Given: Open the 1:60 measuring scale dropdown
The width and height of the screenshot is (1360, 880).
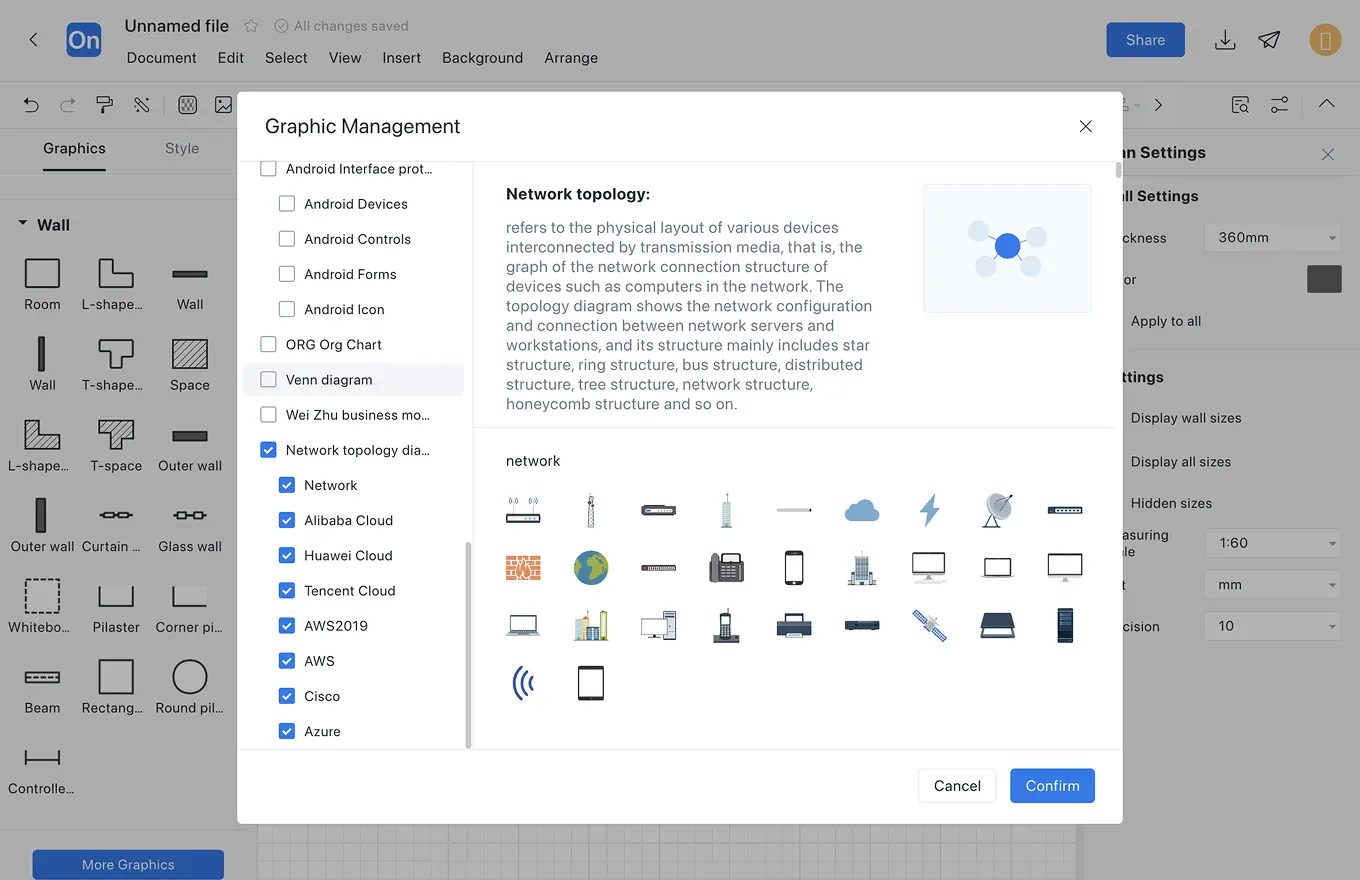Looking at the screenshot, I should (x=1271, y=543).
